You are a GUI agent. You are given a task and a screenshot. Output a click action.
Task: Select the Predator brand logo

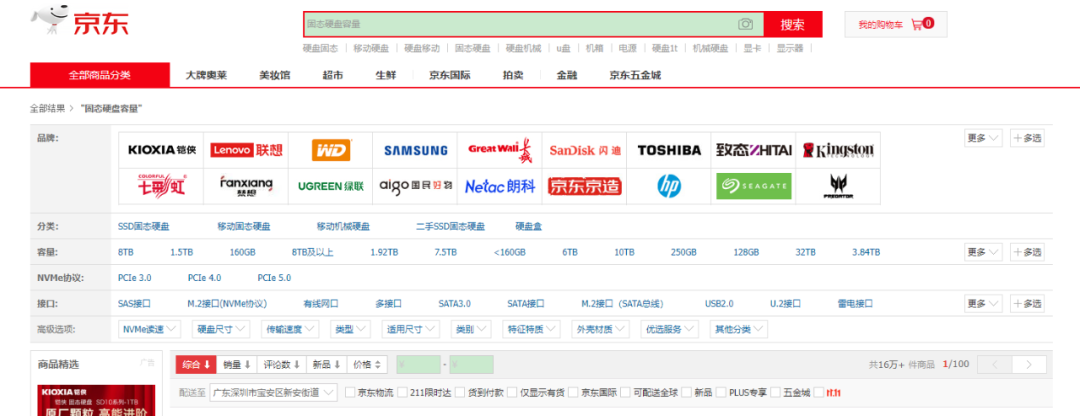[838, 186]
